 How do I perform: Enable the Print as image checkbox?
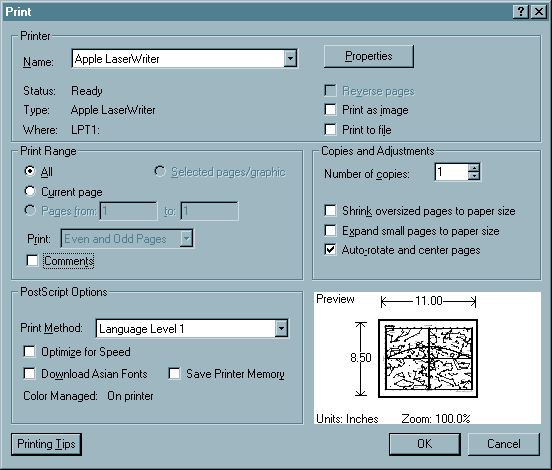(x=330, y=109)
